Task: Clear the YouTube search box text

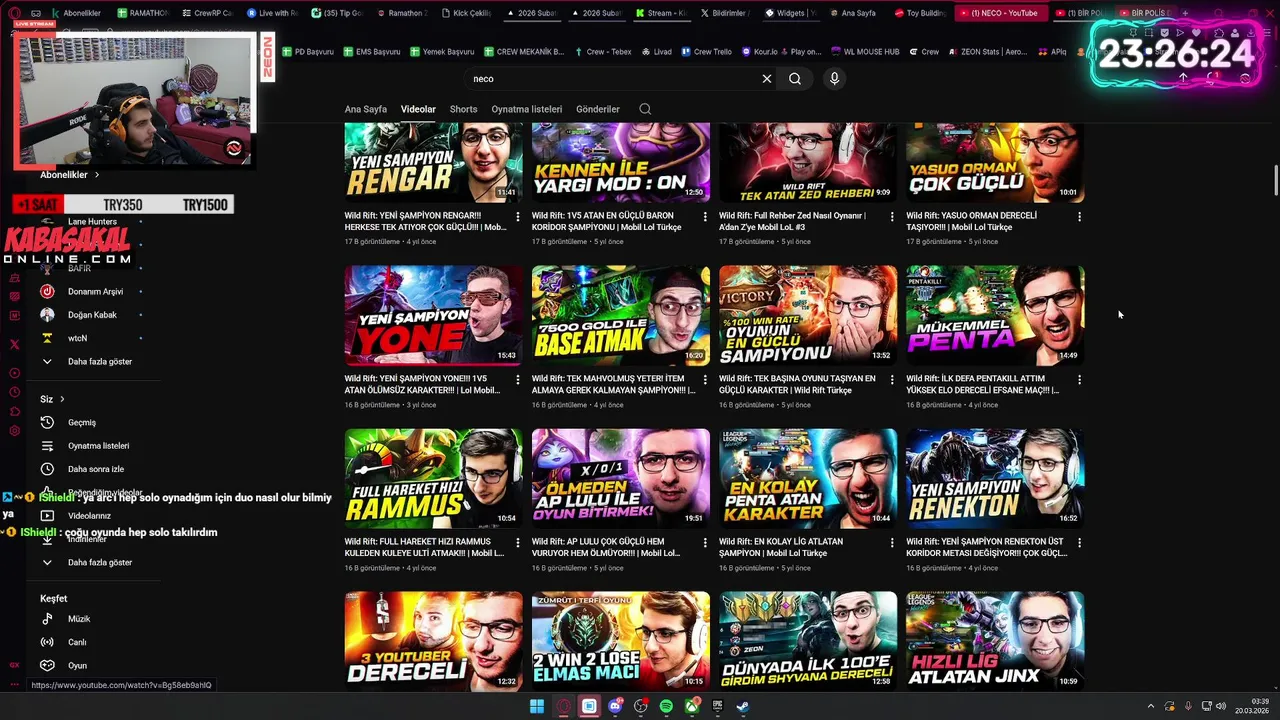Action: coord(767,79)
